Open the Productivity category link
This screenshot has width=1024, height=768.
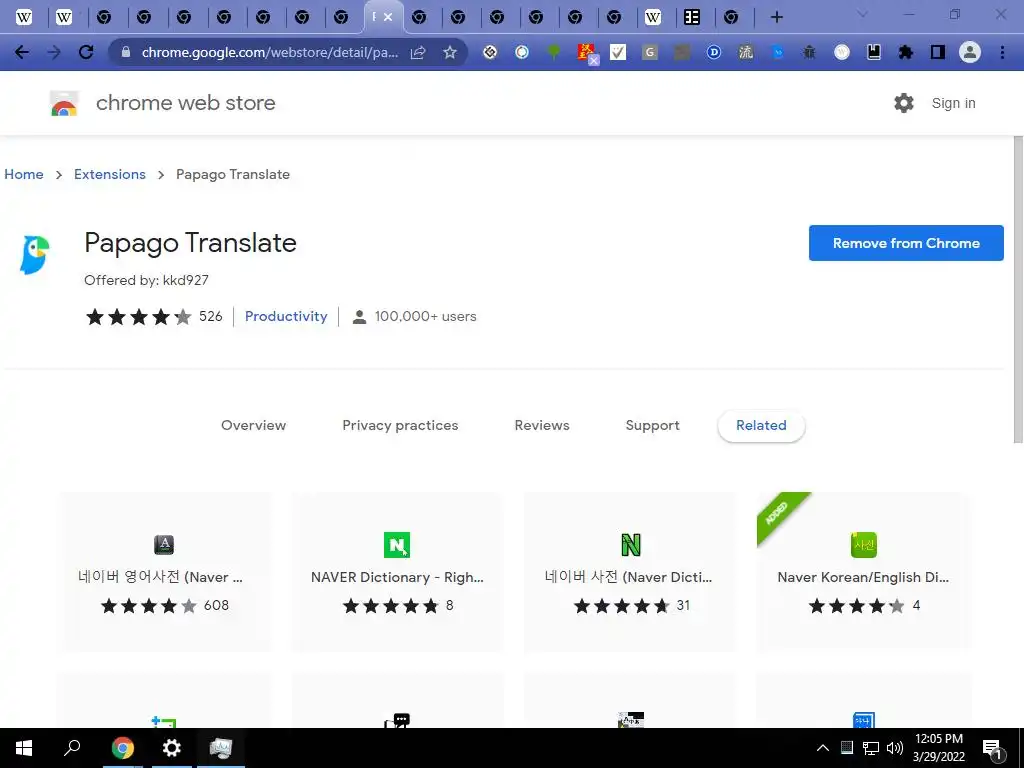(286, 316)
